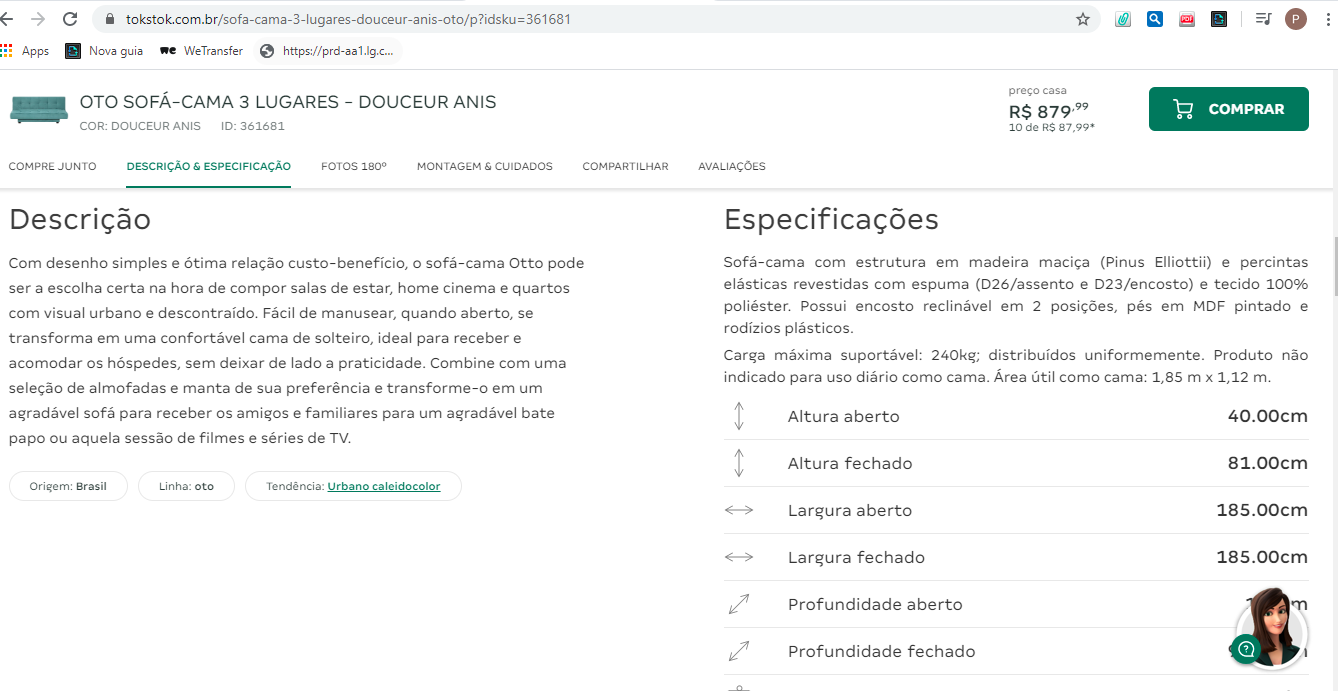Click the Descrição heading
This screenshot has width=1338, height=691.
(80, 219)
